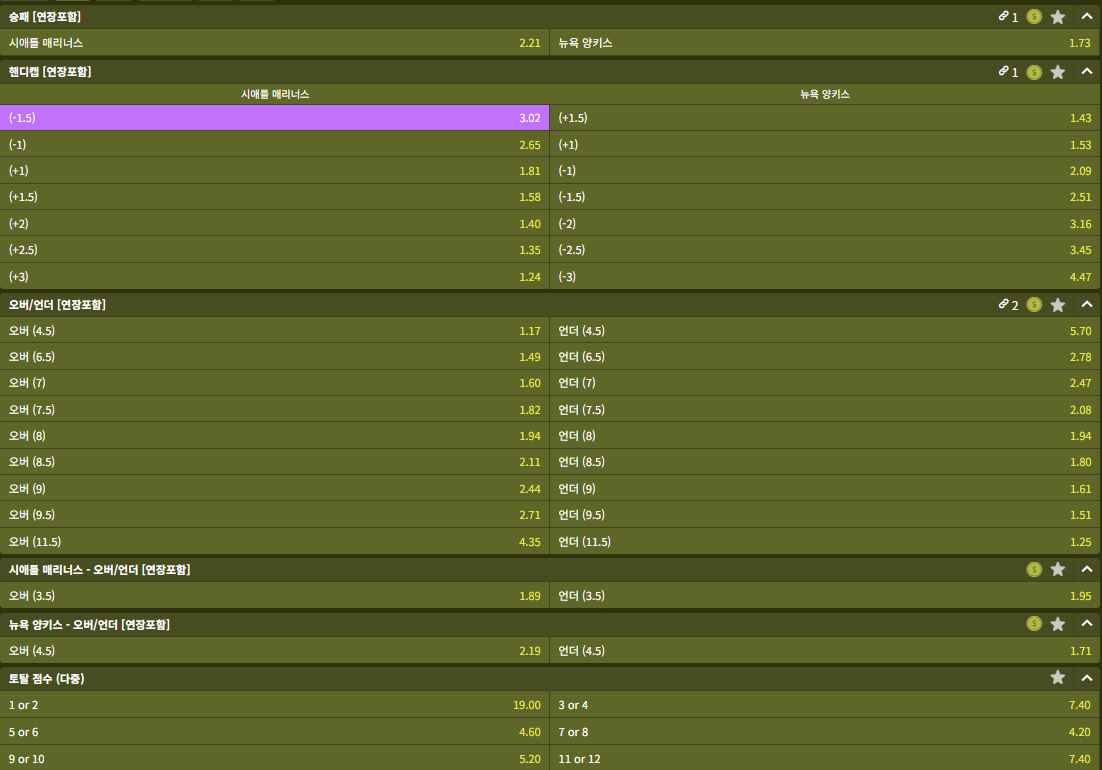
Task: Collapse 시애틀 매리너스 - 오버/언더 section
Action: pyautogui.click(x=1087, y=569)
